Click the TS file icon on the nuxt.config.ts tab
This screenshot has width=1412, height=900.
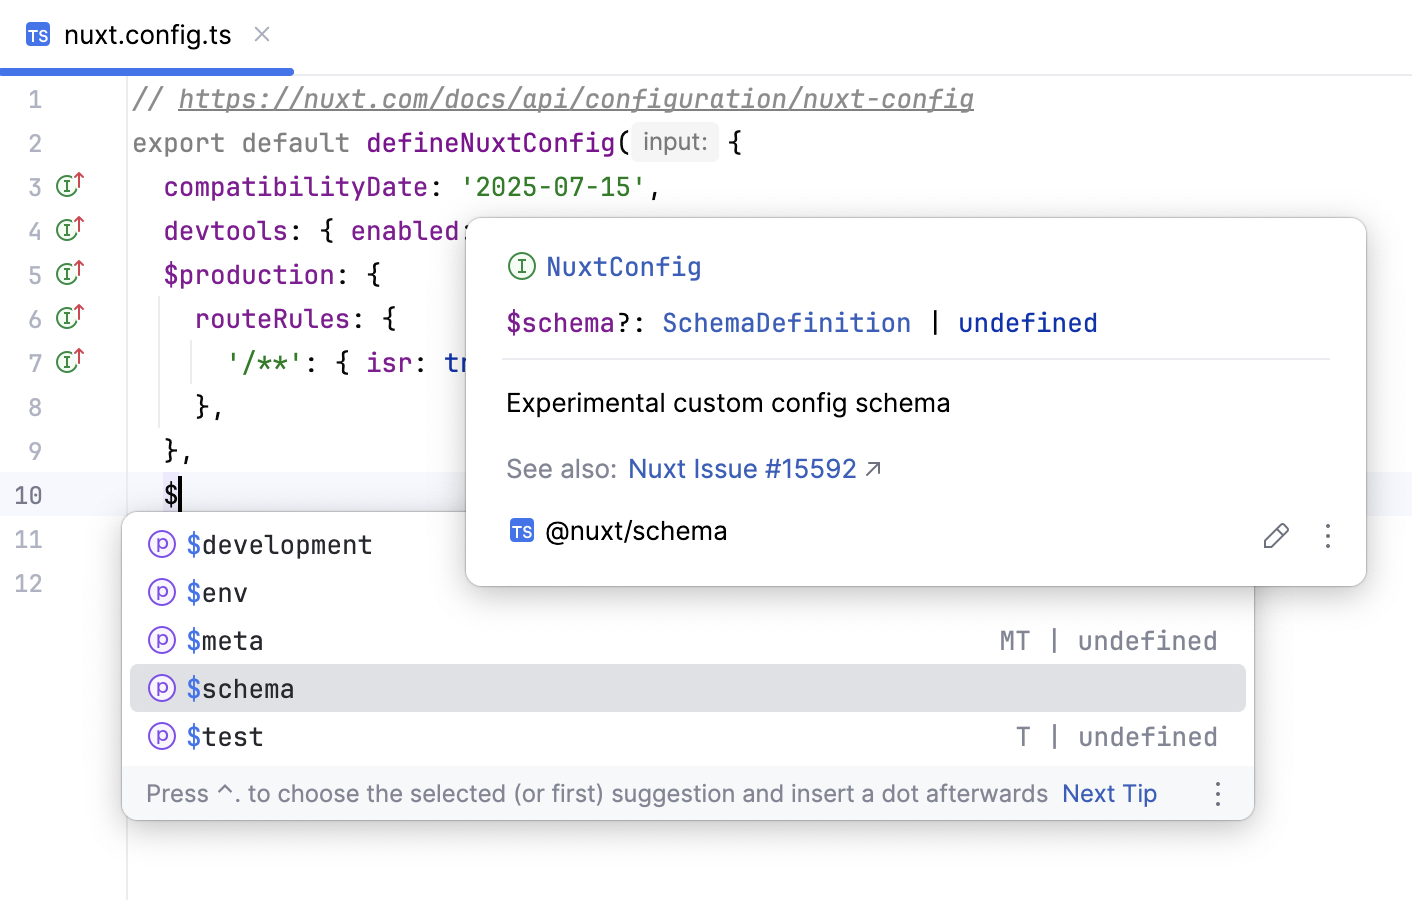pos(37,35)
